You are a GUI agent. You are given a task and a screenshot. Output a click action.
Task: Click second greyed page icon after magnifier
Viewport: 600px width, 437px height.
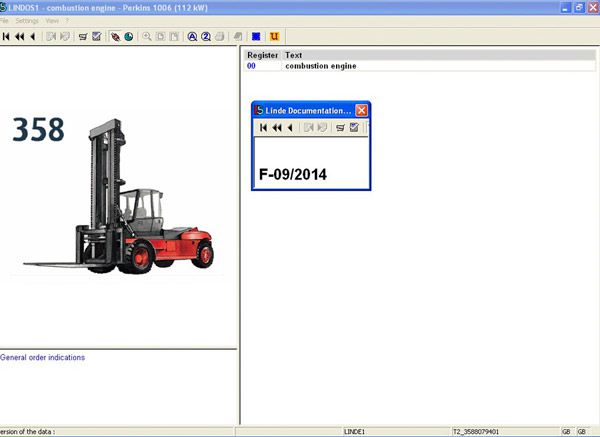pyautogui.click(x=174, y=36)
